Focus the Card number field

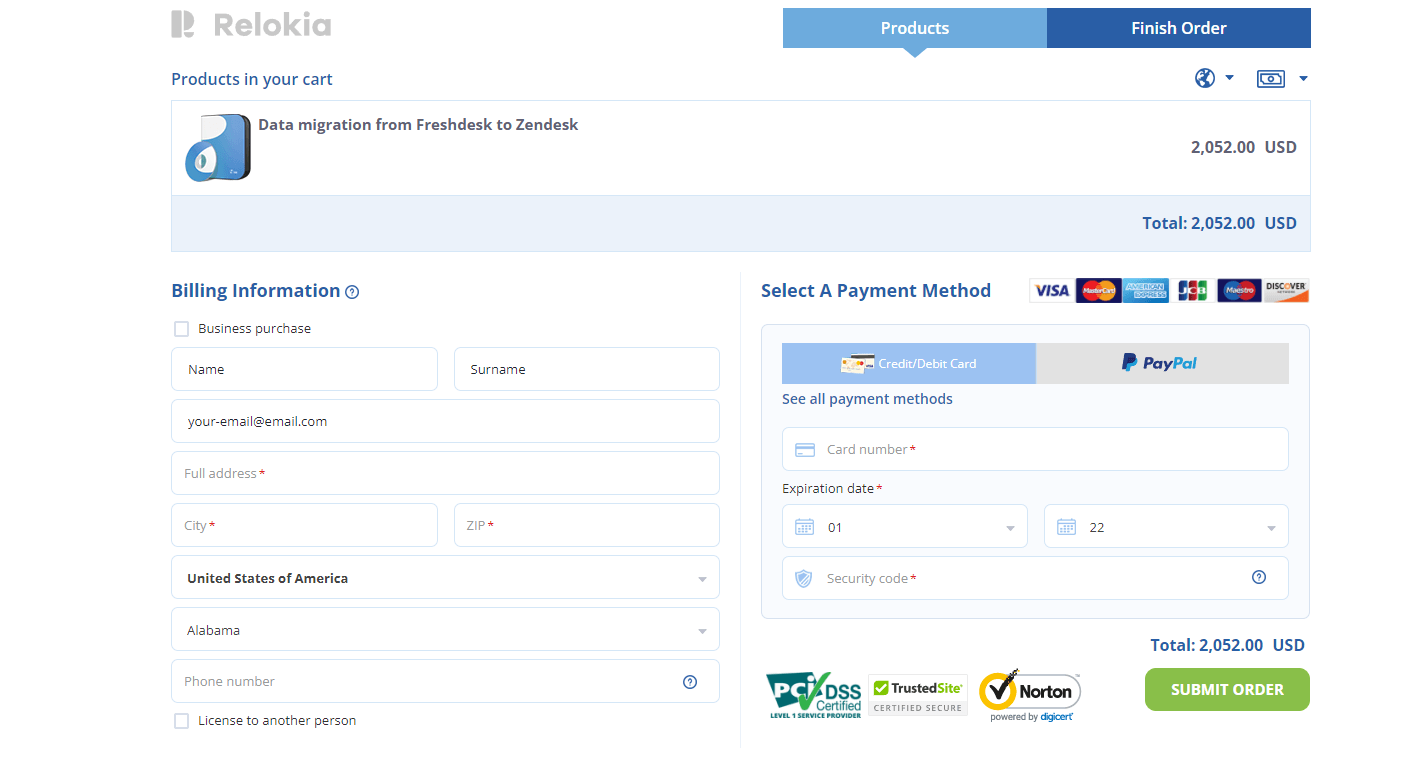click(1035, 449)
